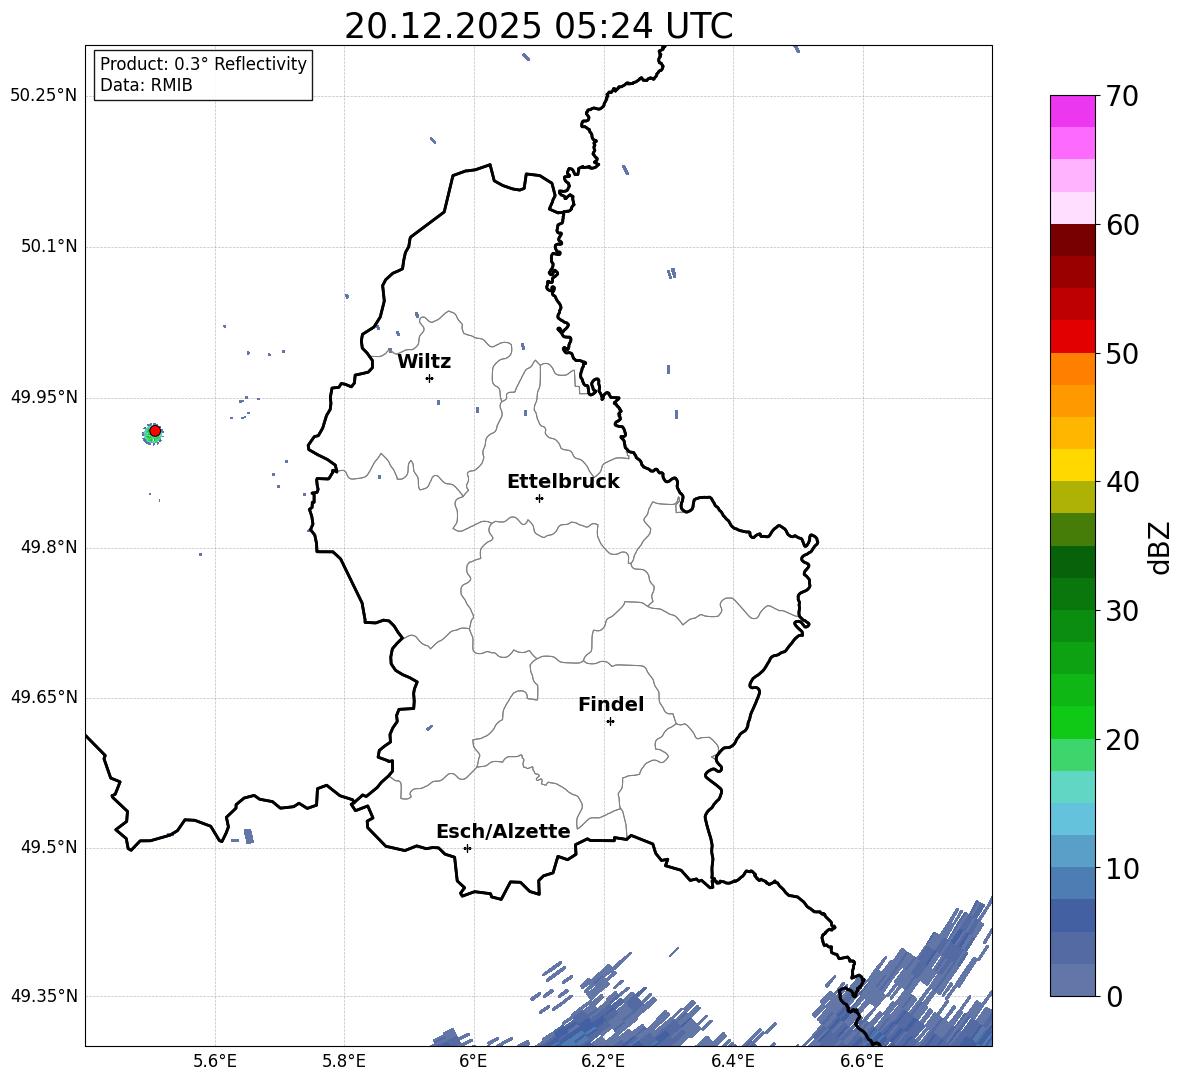Image resolution: width=1184 pixels, height=1081 pixels.
Task: Click the 49.8°N latitude label
Action: tap(49, 547)
